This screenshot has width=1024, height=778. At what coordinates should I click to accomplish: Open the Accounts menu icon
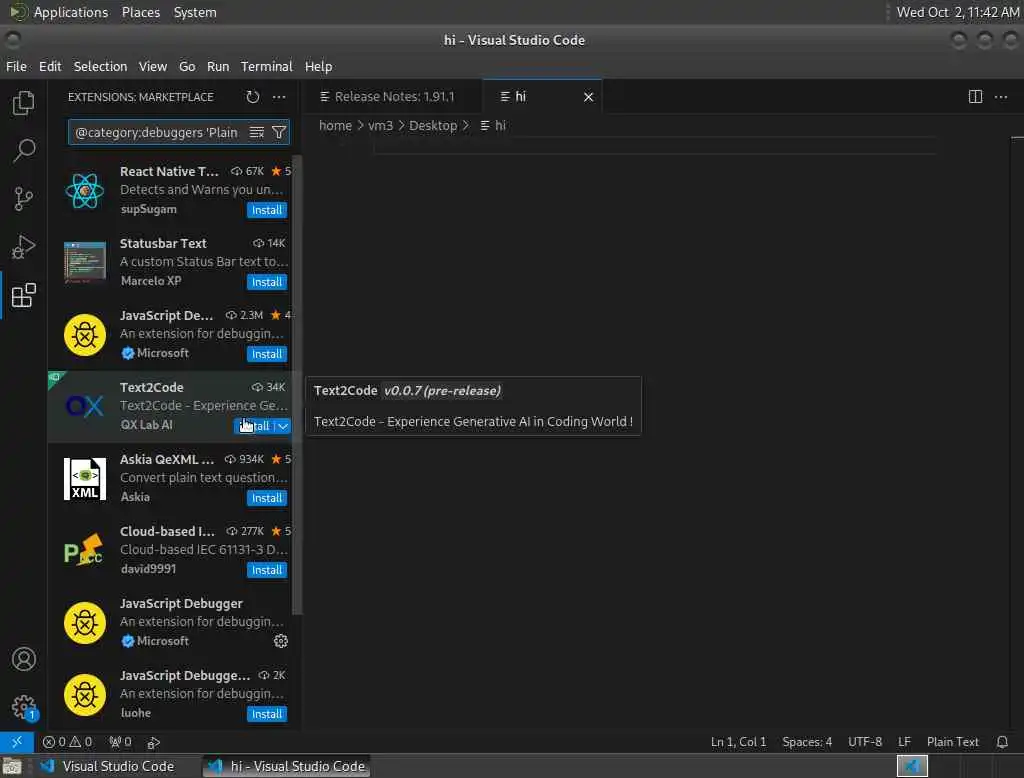click(x=24, y=659)
